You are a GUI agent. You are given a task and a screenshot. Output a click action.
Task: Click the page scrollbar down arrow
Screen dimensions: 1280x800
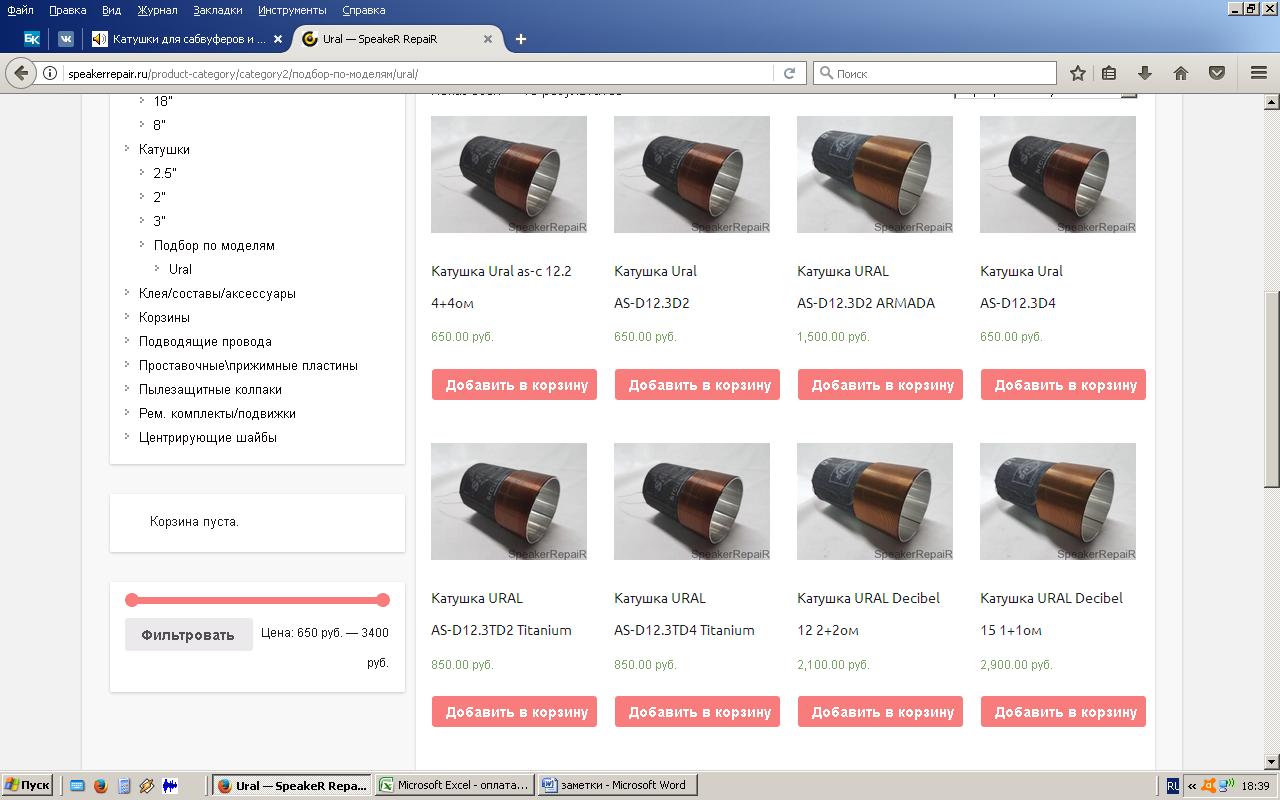pyautogui.click(x=1272, y=762)
